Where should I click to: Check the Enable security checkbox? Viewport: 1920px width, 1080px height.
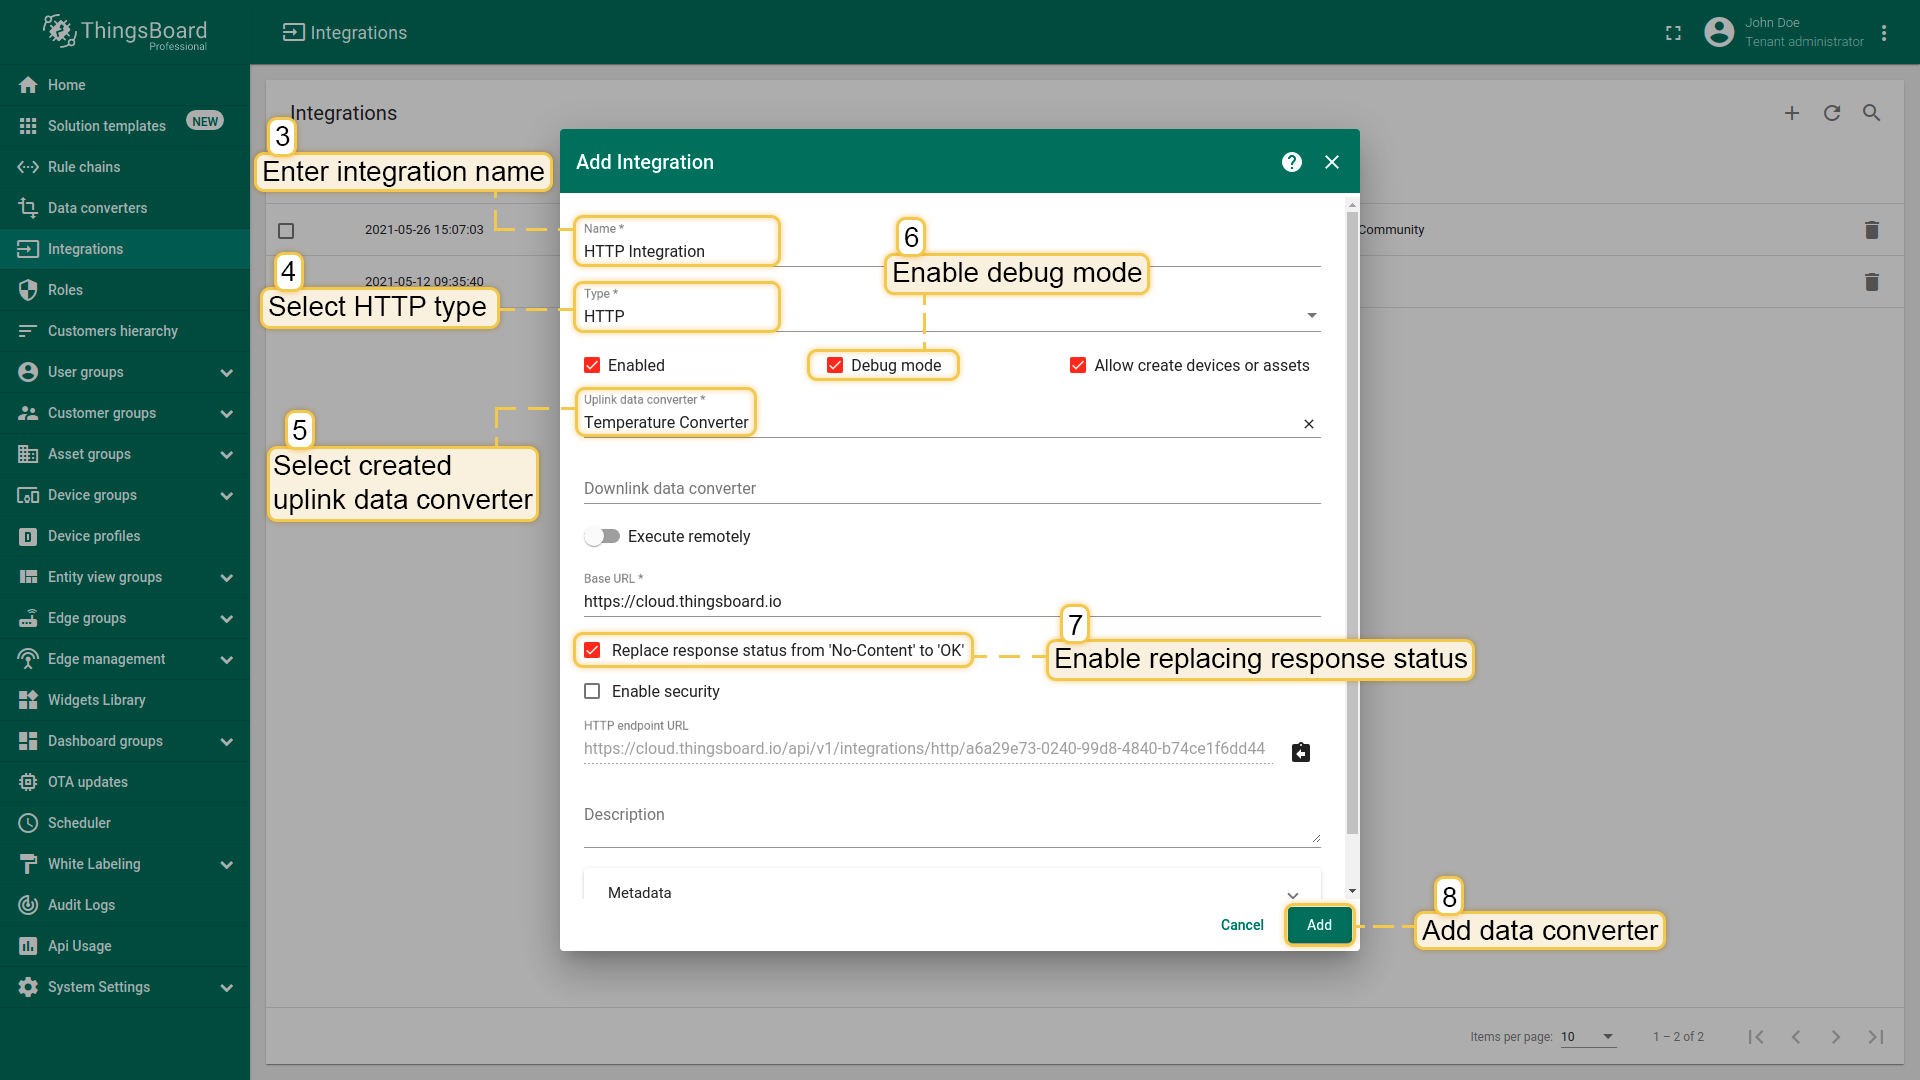pos(592,691)
